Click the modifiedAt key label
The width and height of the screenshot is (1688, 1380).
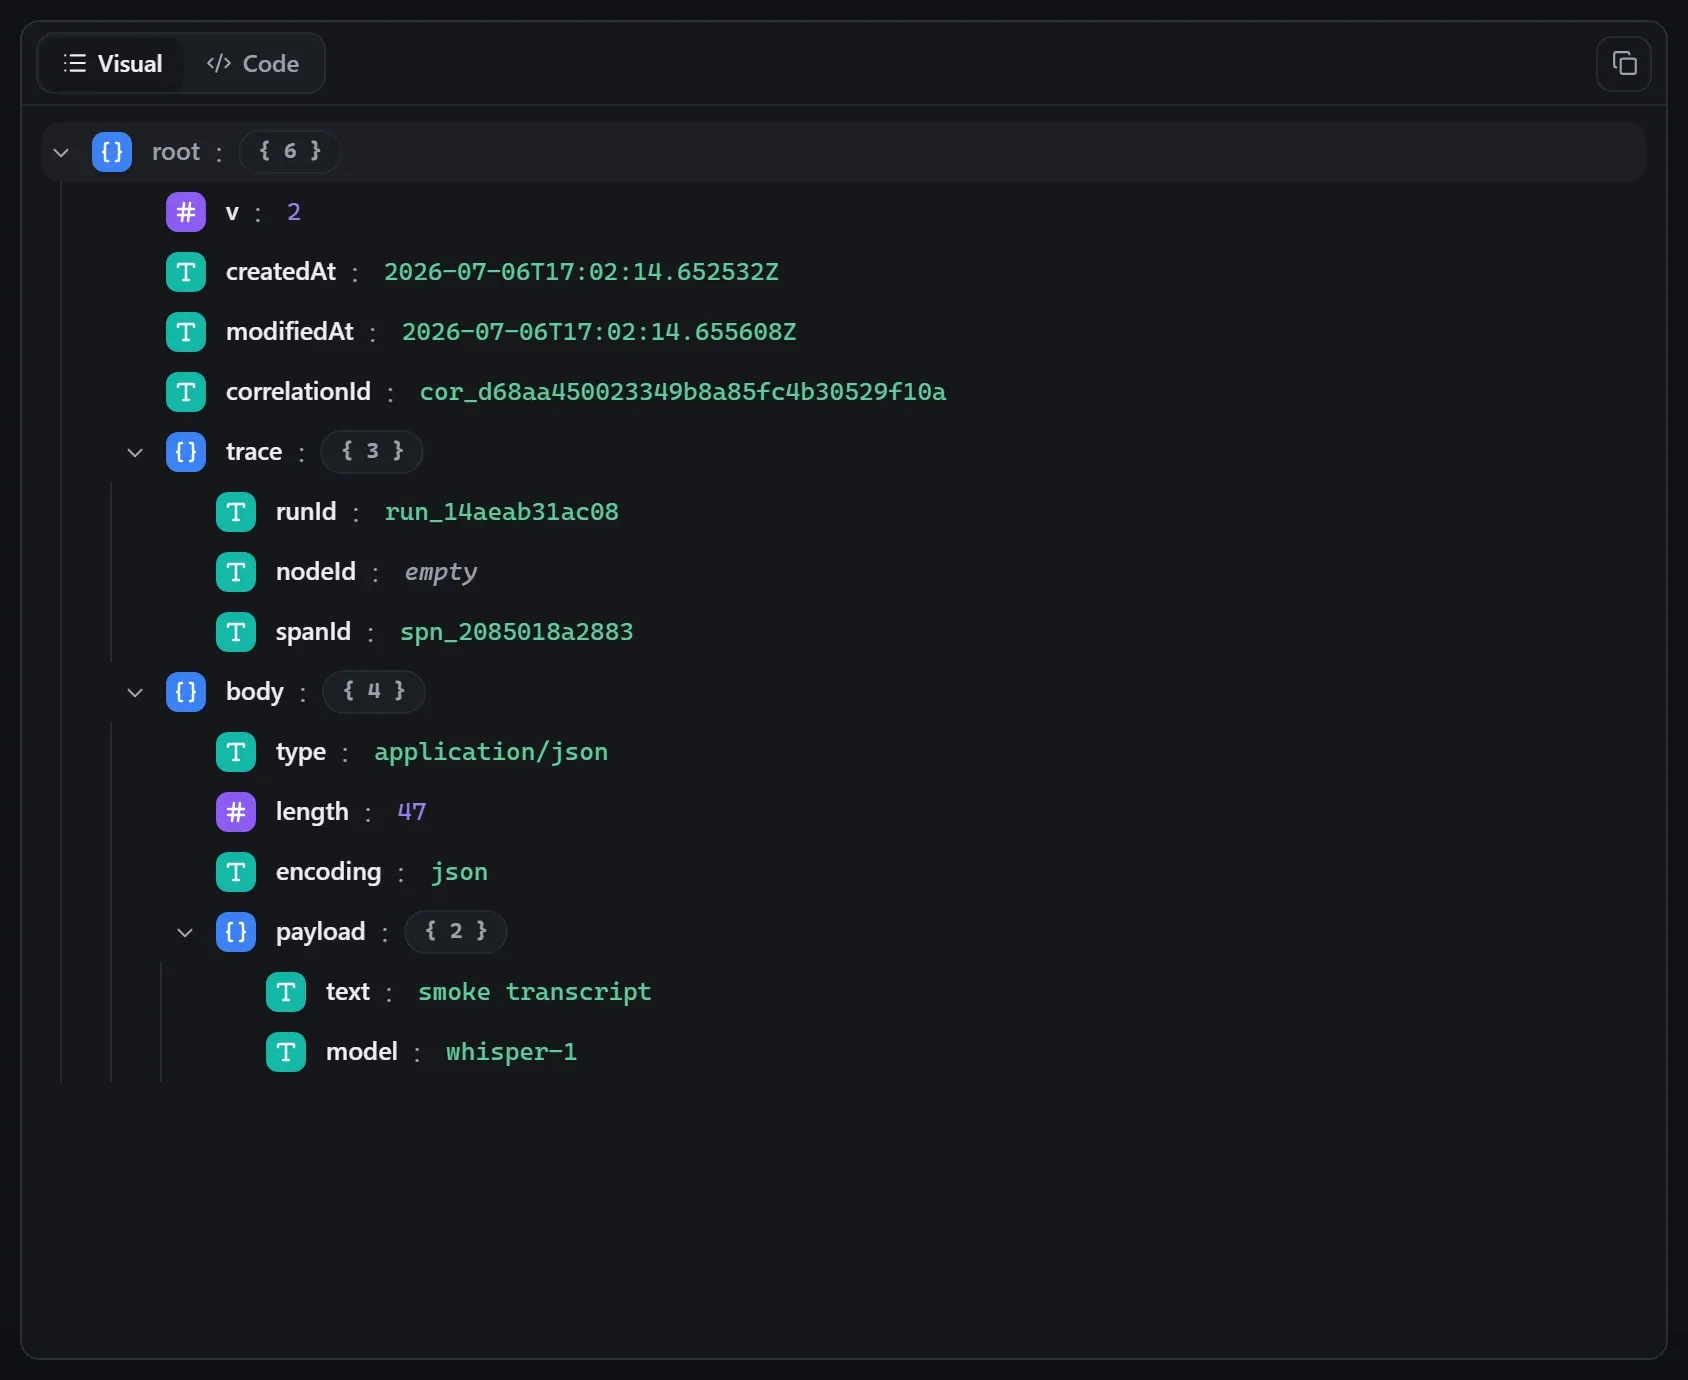[290, 332]
